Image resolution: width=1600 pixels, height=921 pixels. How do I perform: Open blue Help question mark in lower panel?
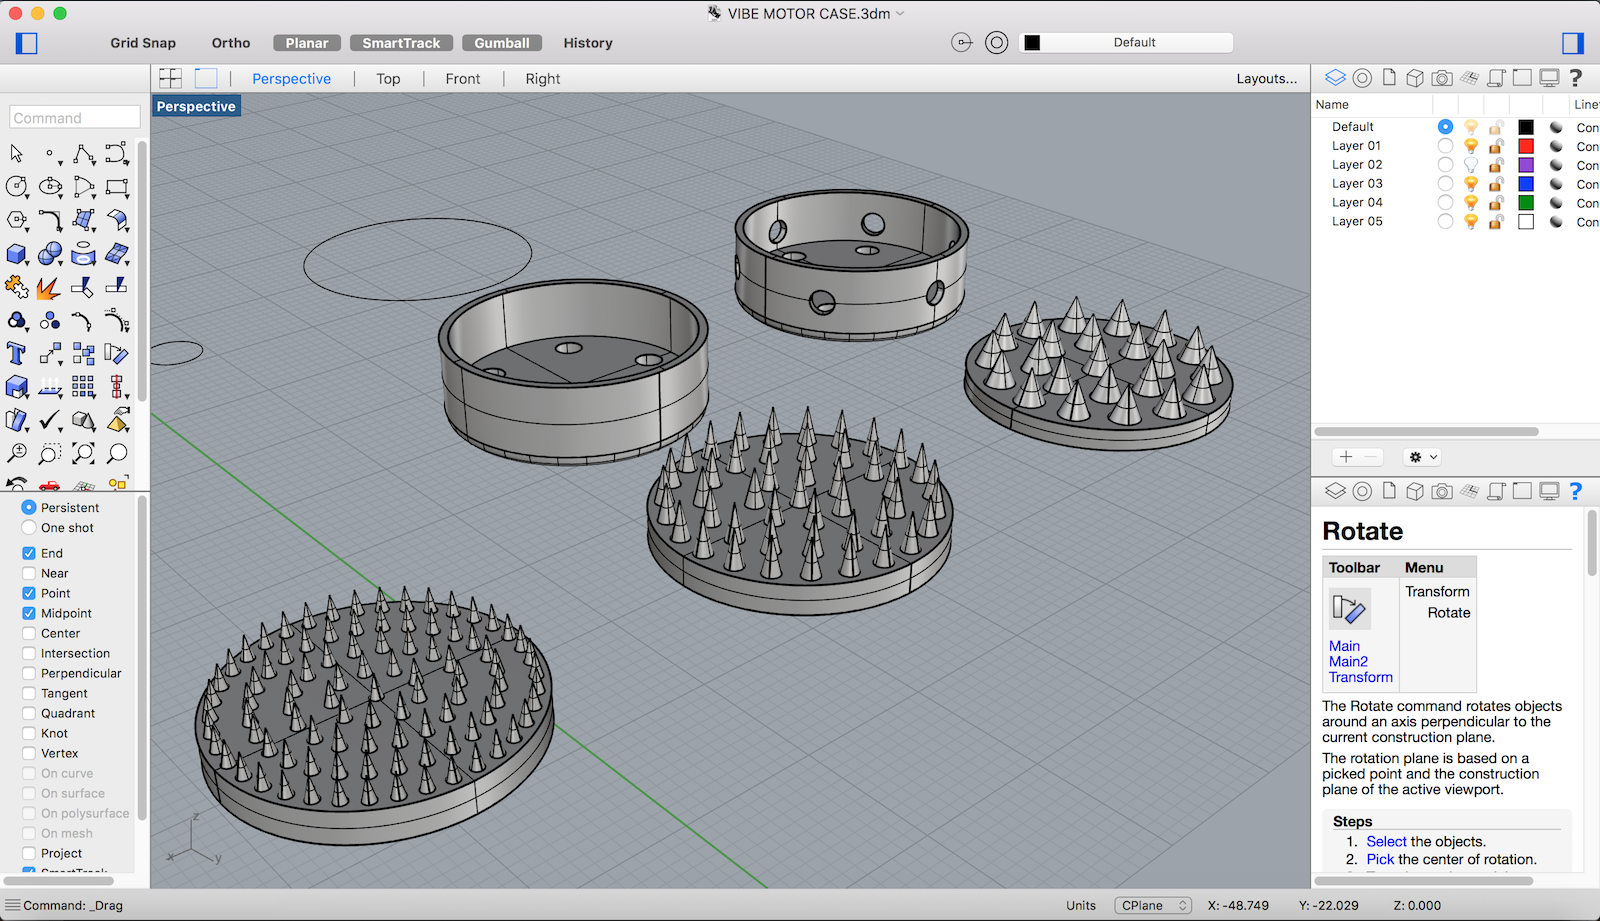[1576, 491]
